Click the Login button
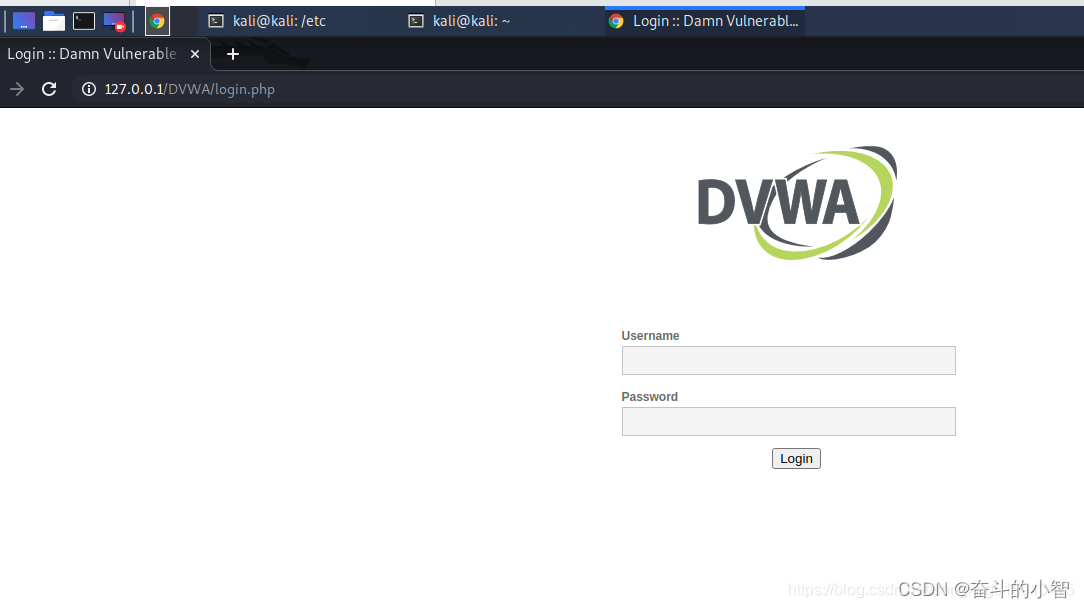Image resolution: width=1084 pixels, height=608 pixels. (796, 459)
